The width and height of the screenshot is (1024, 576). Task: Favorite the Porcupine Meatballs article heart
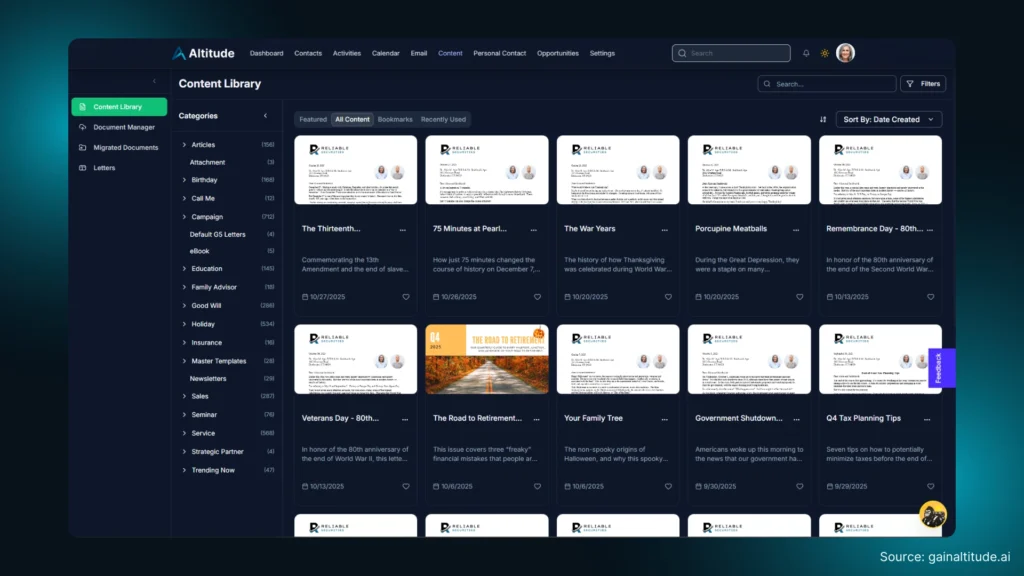pos(799,296)
